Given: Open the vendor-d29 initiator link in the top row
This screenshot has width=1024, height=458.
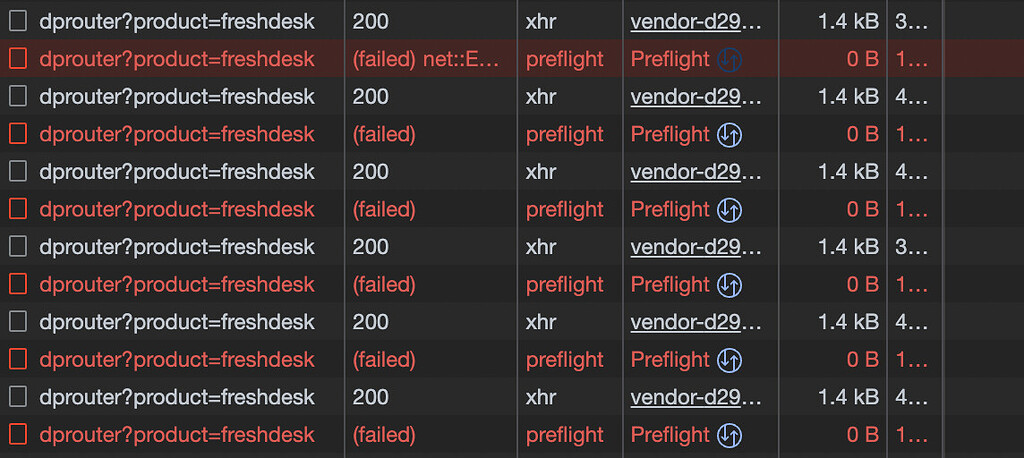Looking at the screenshot, I should point(696,22).
